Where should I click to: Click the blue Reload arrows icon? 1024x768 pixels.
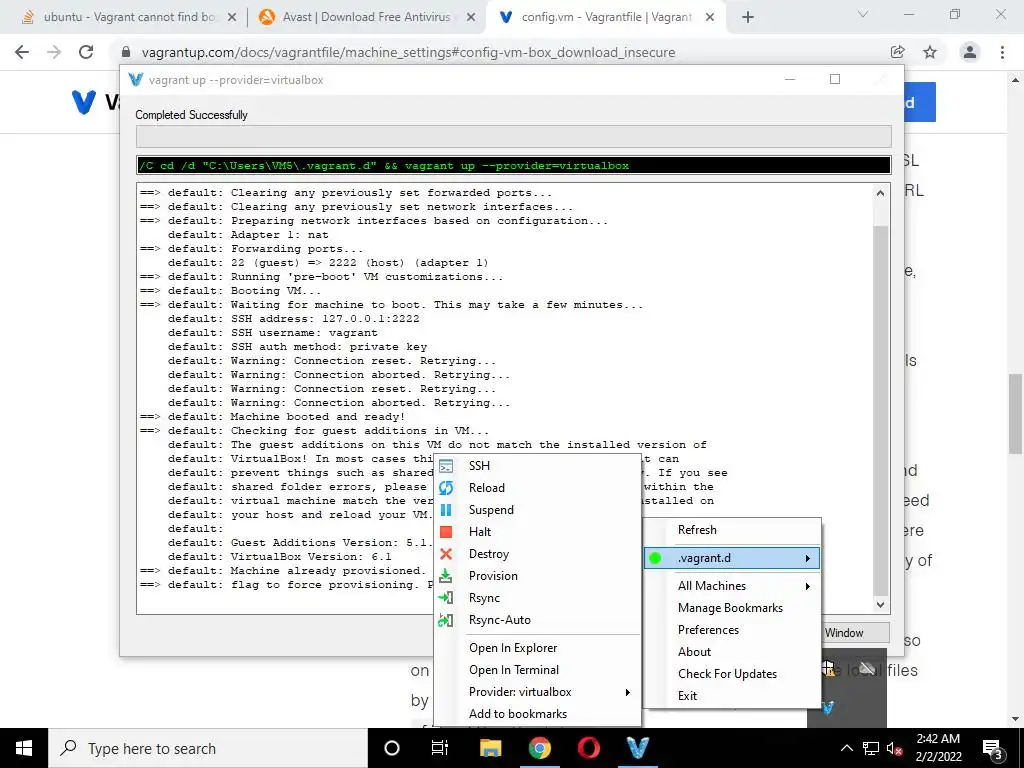click(x=446, y=488)
